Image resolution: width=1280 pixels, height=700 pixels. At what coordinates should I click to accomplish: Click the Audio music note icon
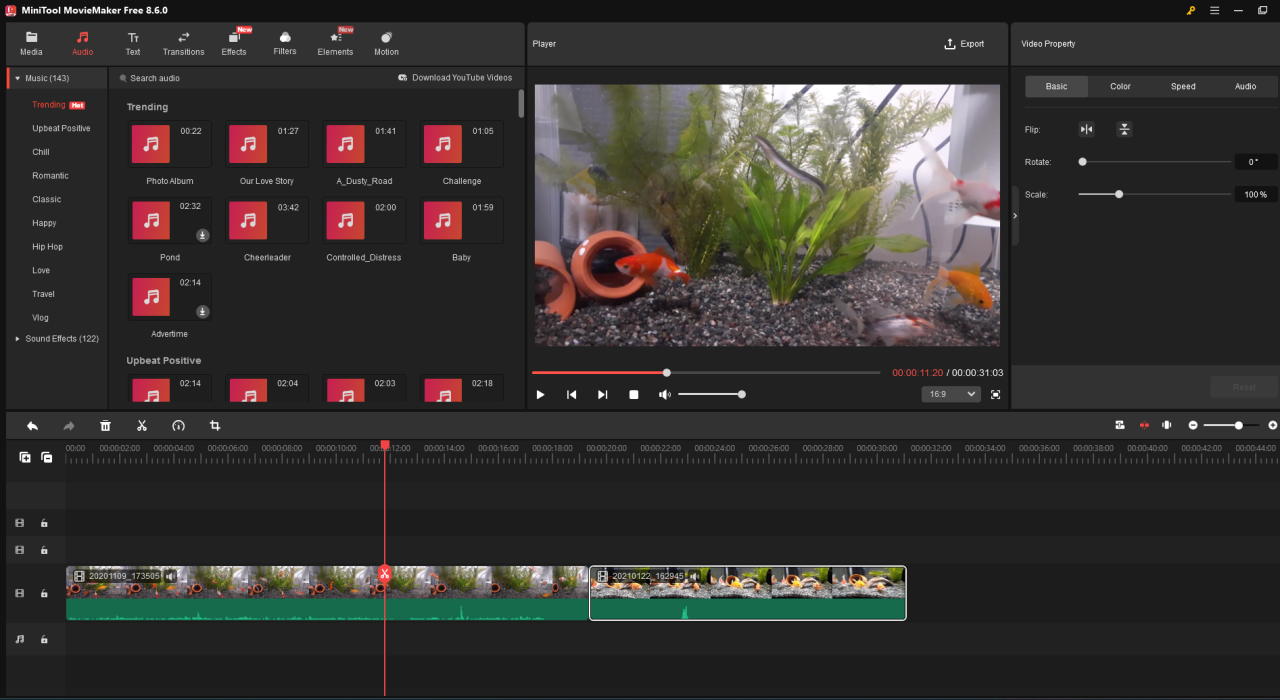click(83, 37)
